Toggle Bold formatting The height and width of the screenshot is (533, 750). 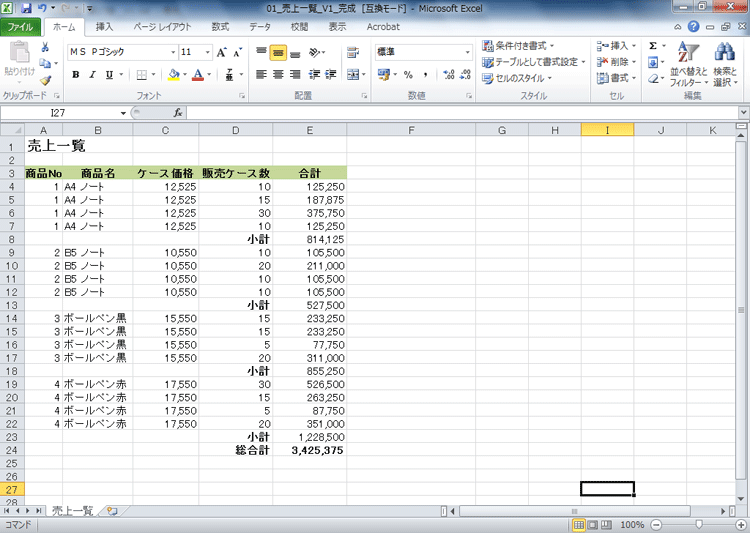[x=76, y=75]
